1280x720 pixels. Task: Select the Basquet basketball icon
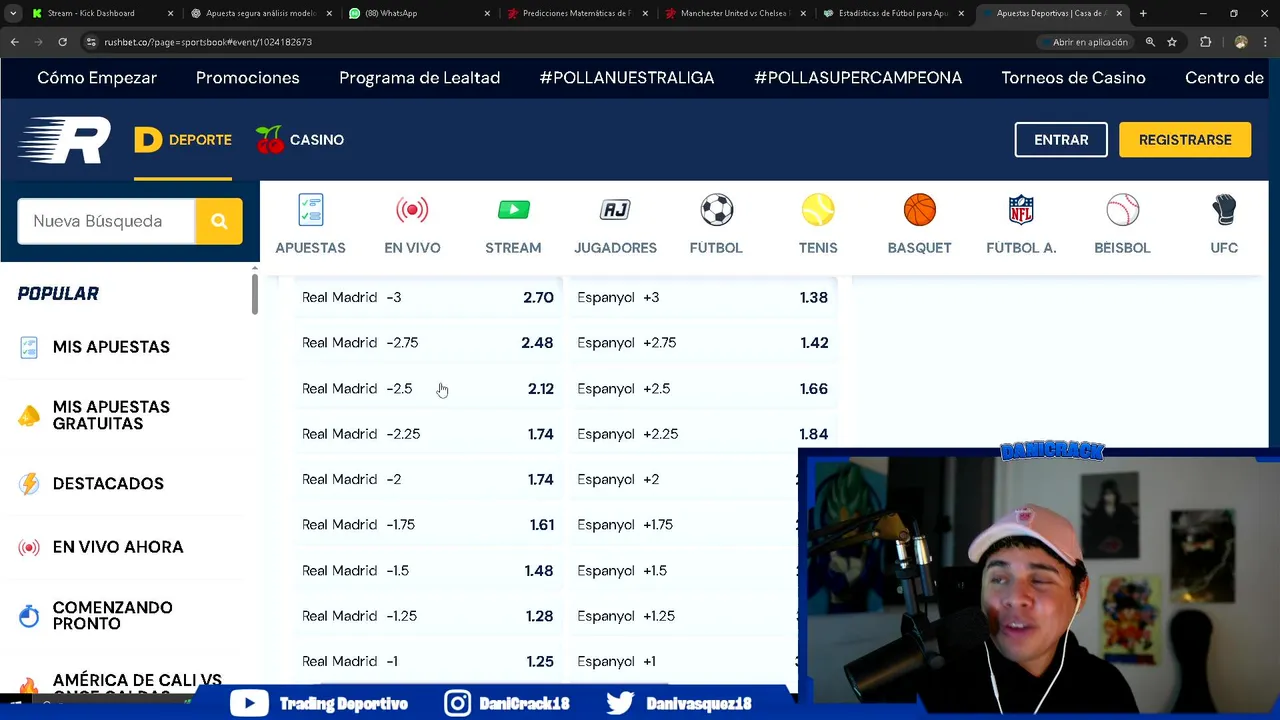pyautogui.click(x=919, y=210)
